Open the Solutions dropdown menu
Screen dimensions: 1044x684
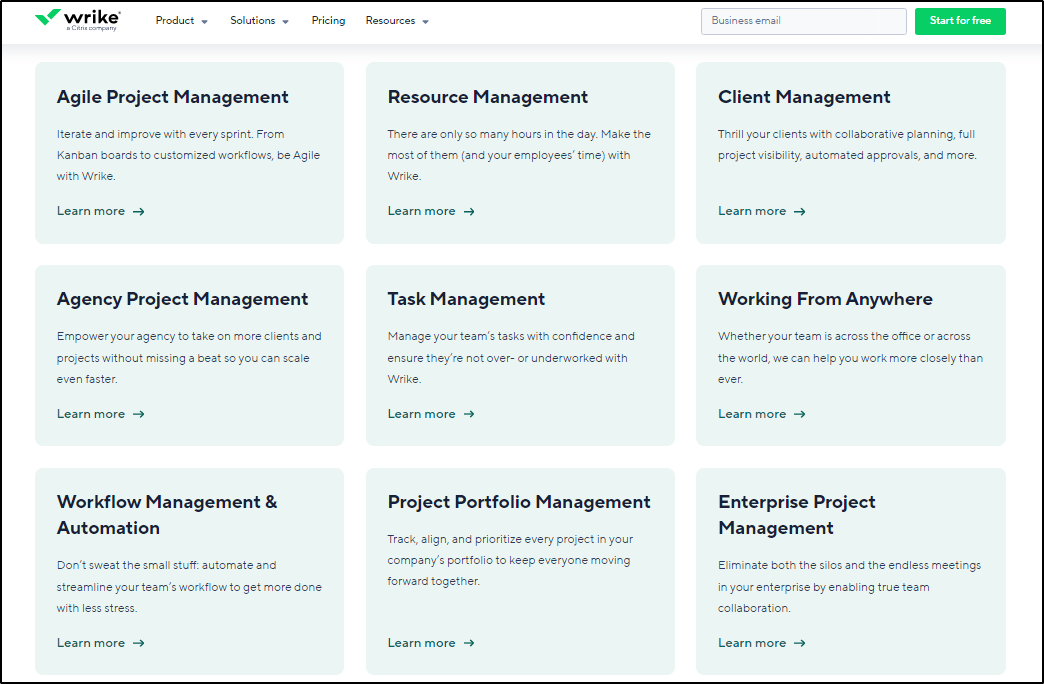click(x=259, y=21)
